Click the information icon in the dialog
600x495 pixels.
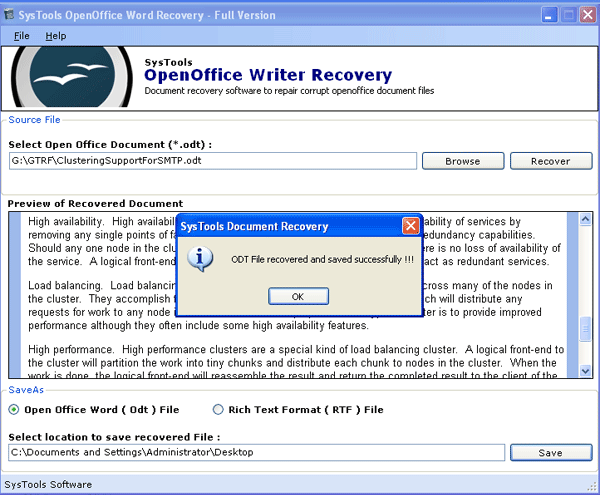point(200,259)
